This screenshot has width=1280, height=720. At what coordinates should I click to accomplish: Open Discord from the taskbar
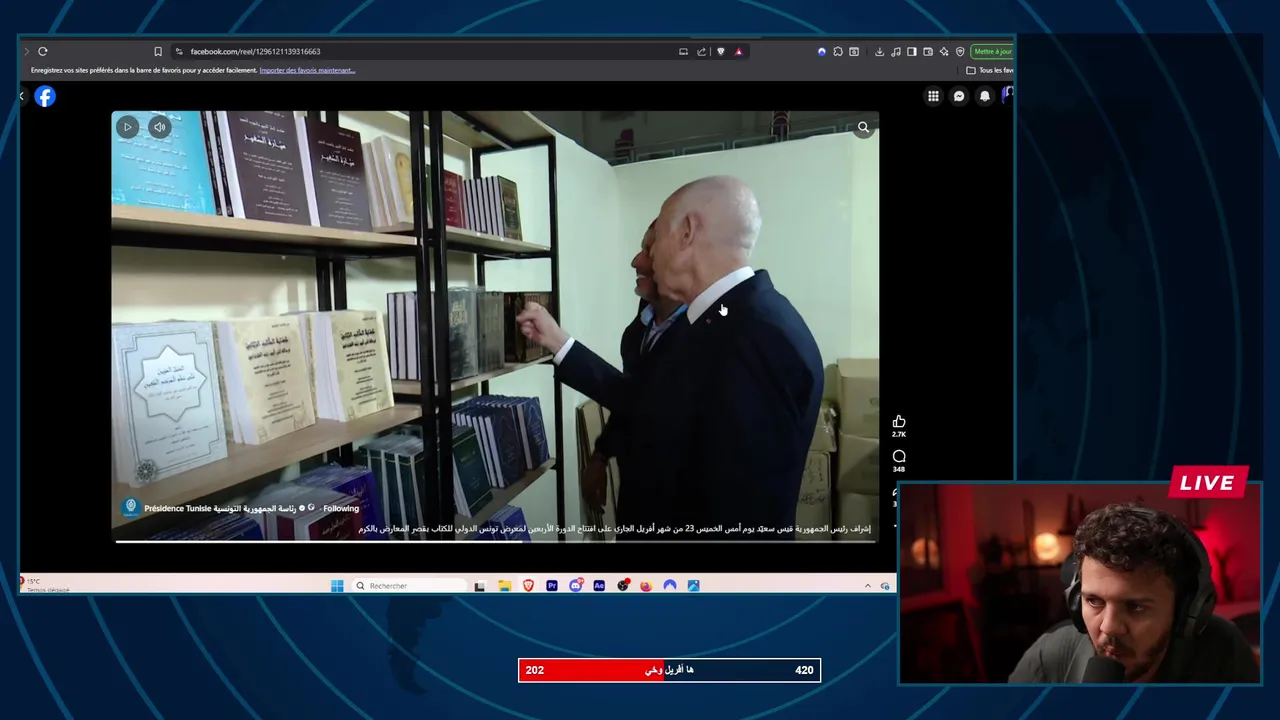coord(576,586)
